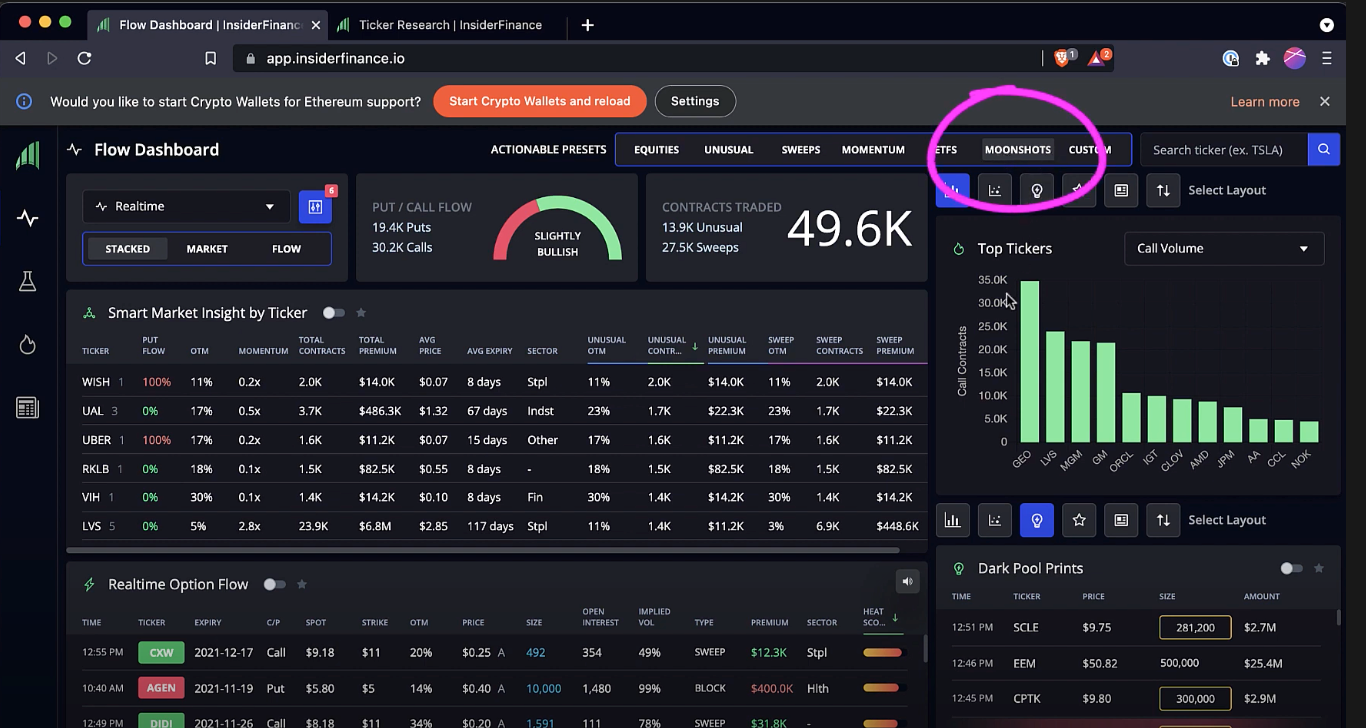The height and width of the screenshot is (728, 1366).
Task: Favorite the Smart Market Insight by Ticker panel
Action: coord(361,313)
